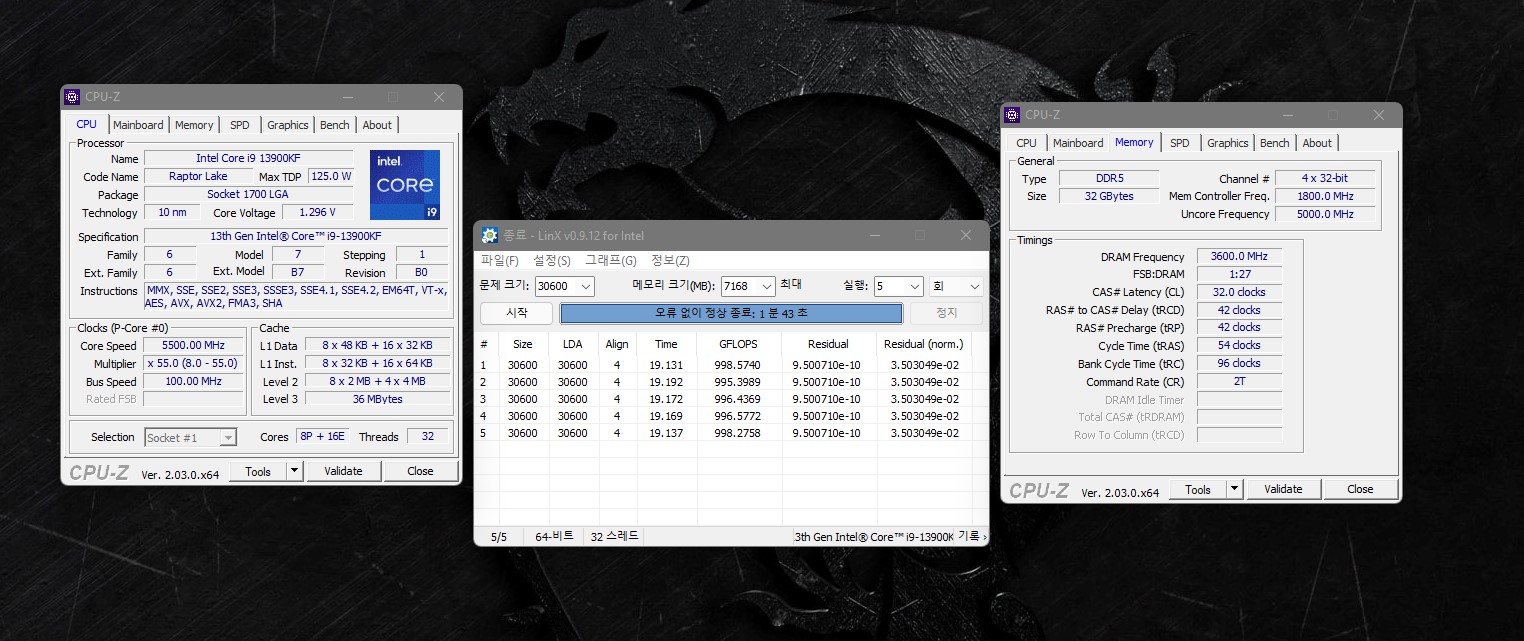Click the Core Speed 5500.00 MHz value

click(191, 346)
